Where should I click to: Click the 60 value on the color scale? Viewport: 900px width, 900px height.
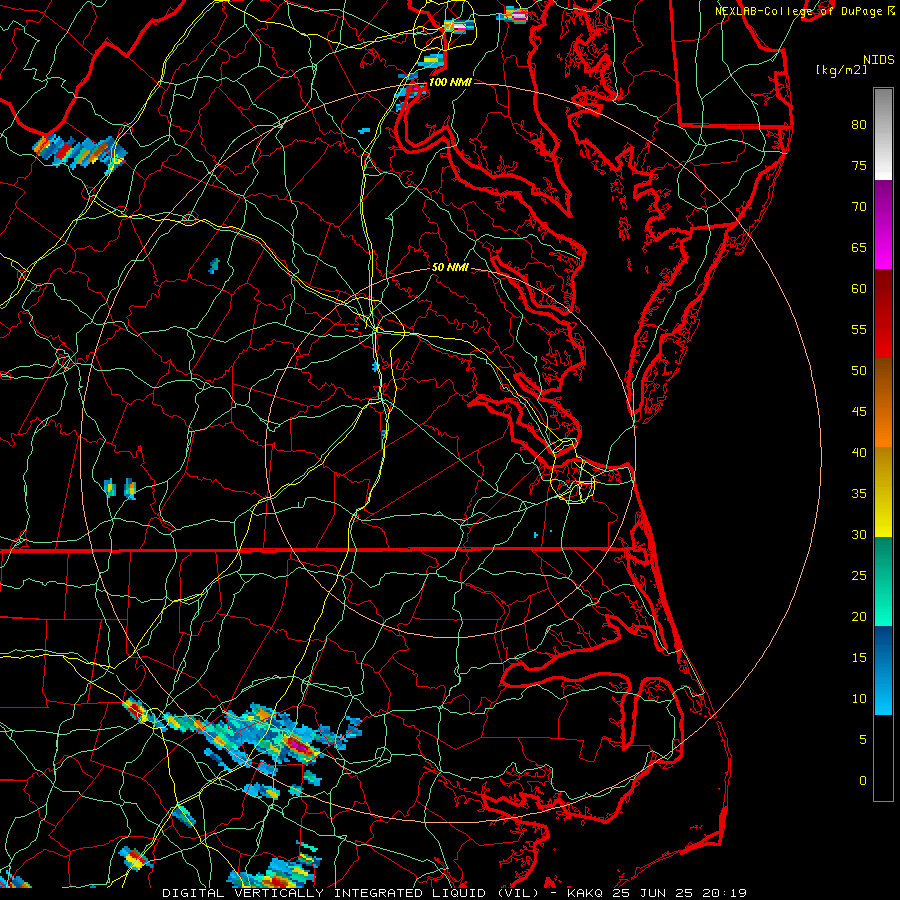(859, 289)
